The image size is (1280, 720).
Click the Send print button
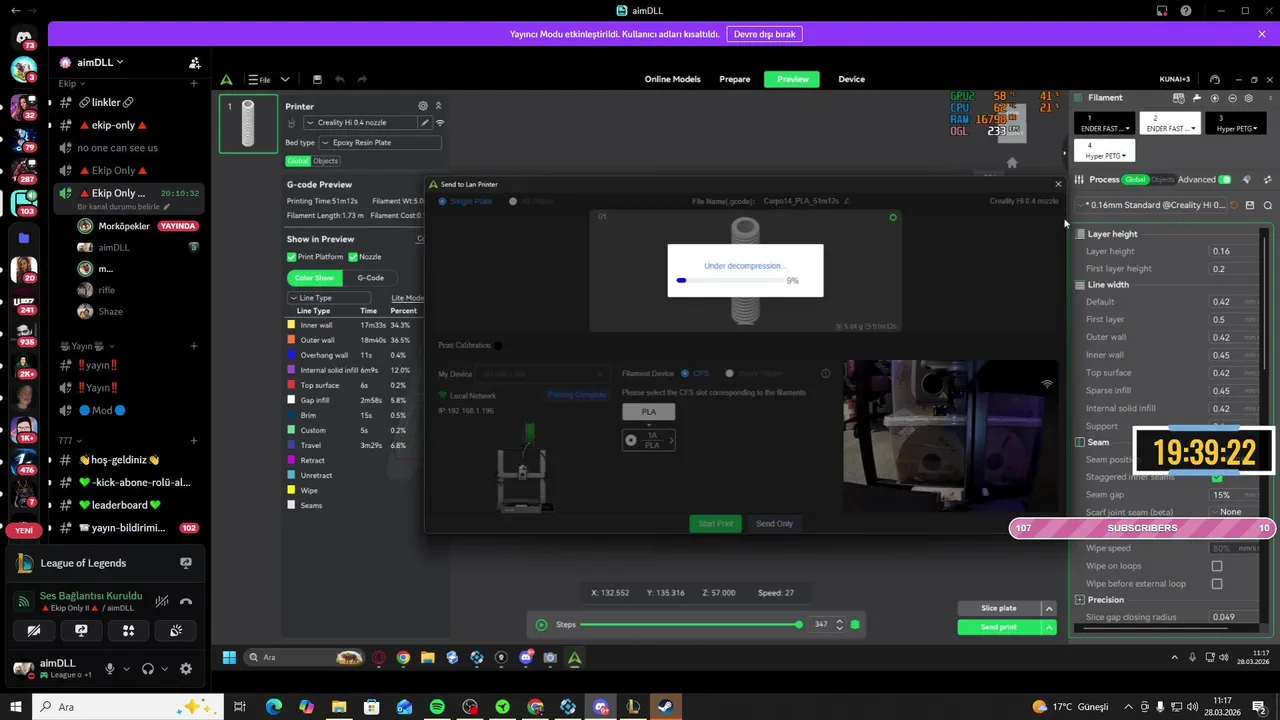pyautogui.click(x=999, y=627)
